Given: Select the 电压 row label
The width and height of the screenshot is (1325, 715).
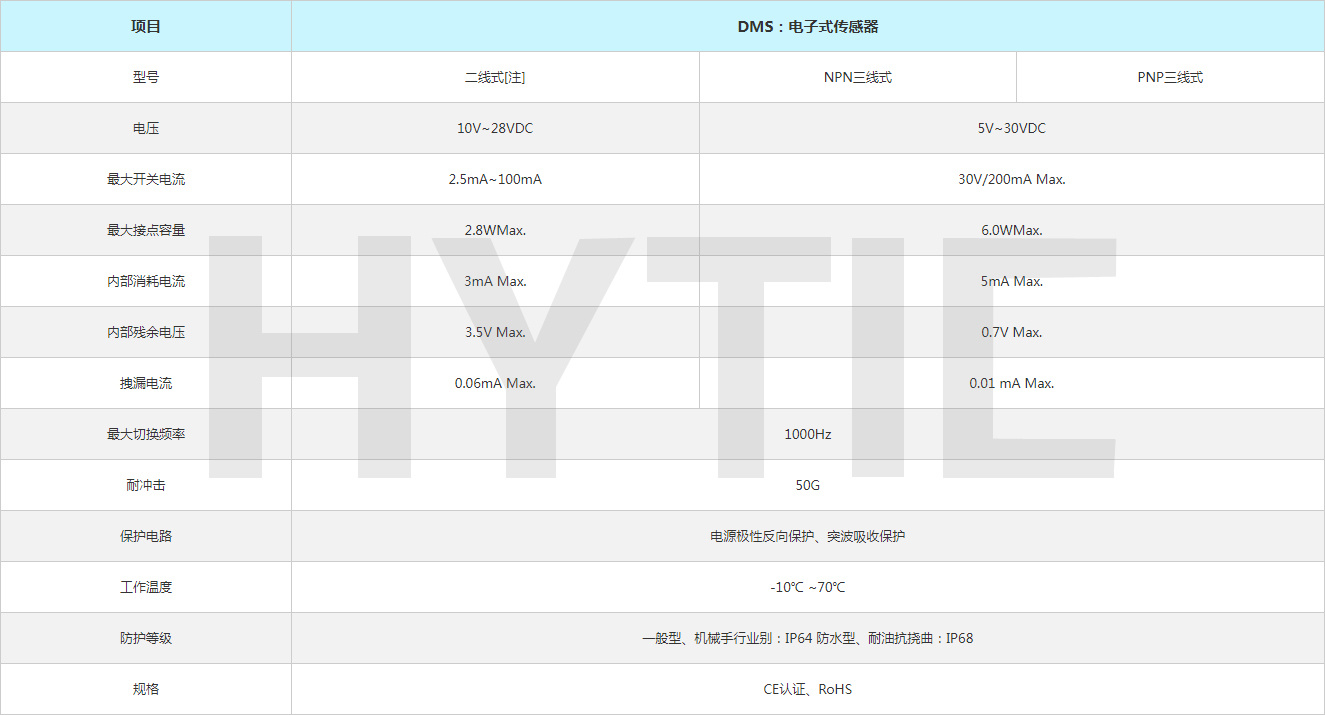Looking at the screenshot, I should point(146,128).
